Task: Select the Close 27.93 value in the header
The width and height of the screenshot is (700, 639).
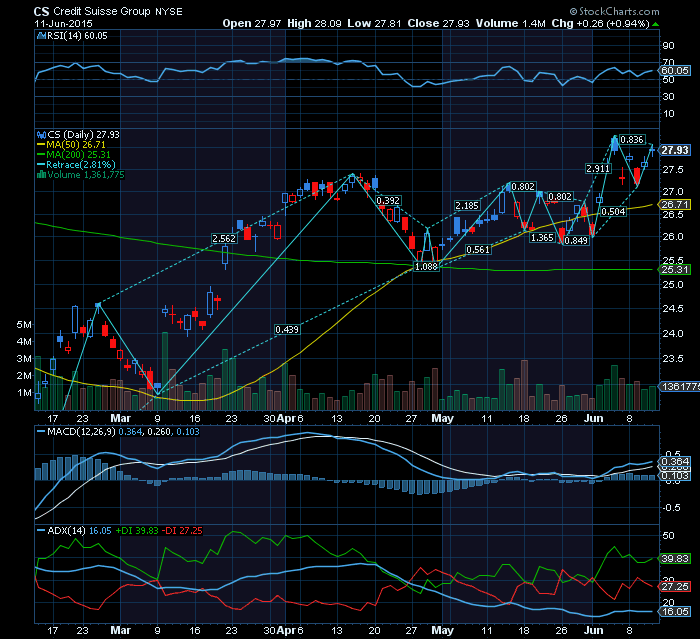Action: [438, 23]
